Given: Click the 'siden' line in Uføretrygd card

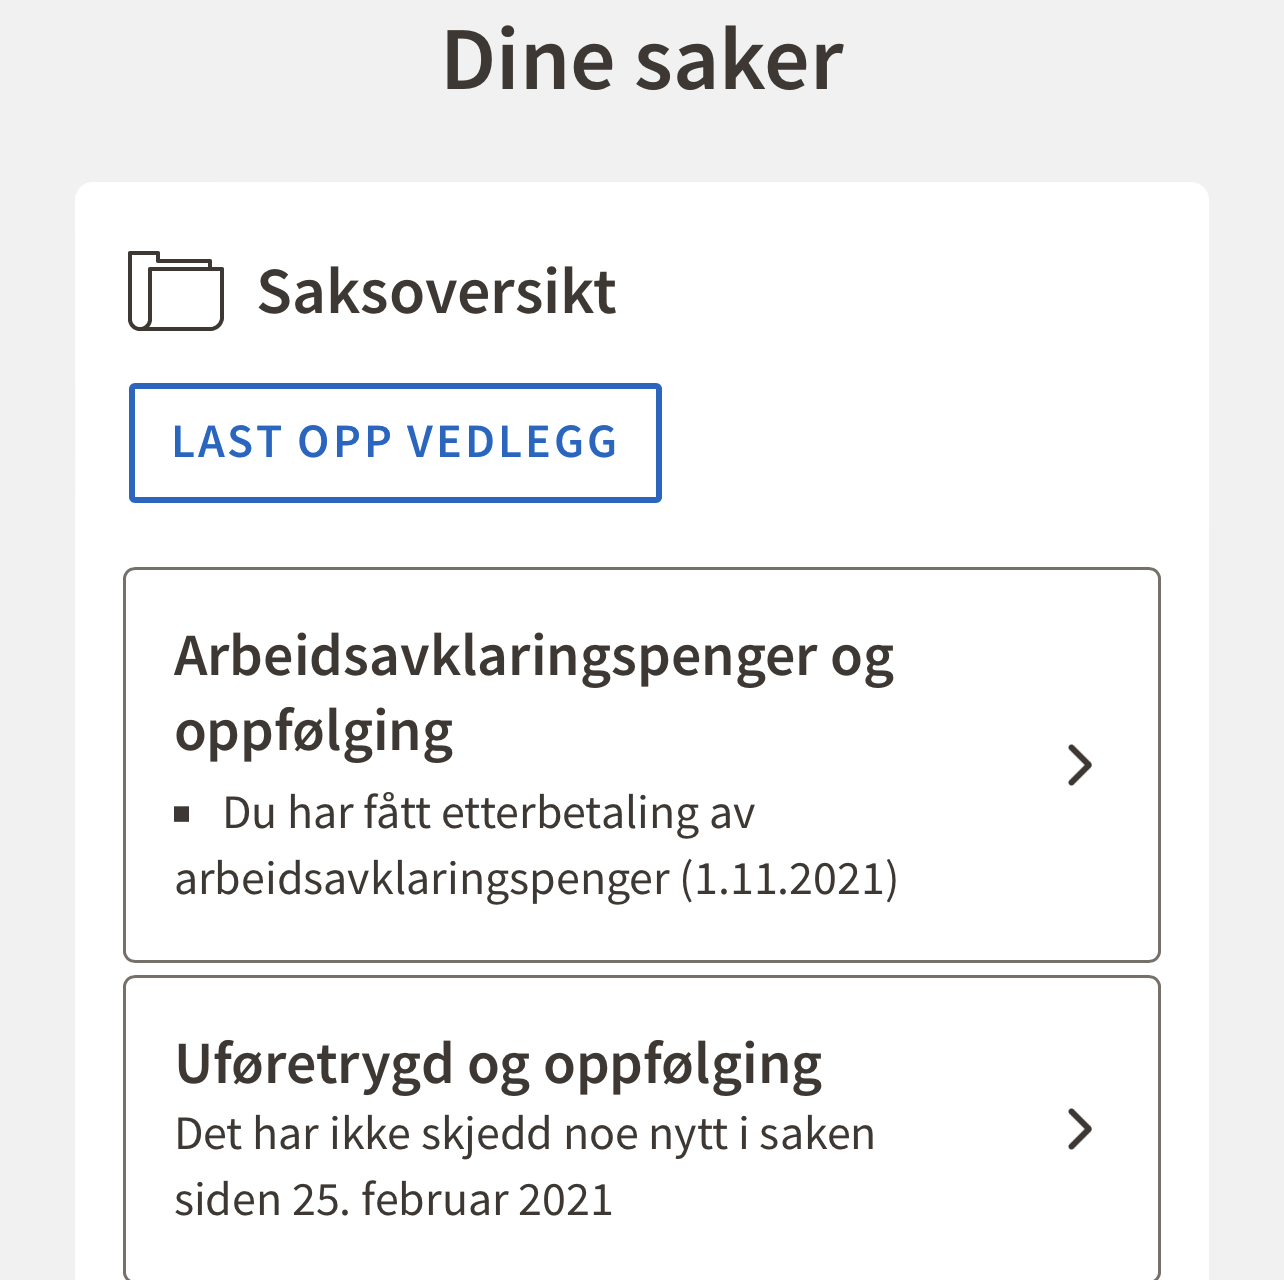Looking at the screenshot, I should pos(393,1200).
